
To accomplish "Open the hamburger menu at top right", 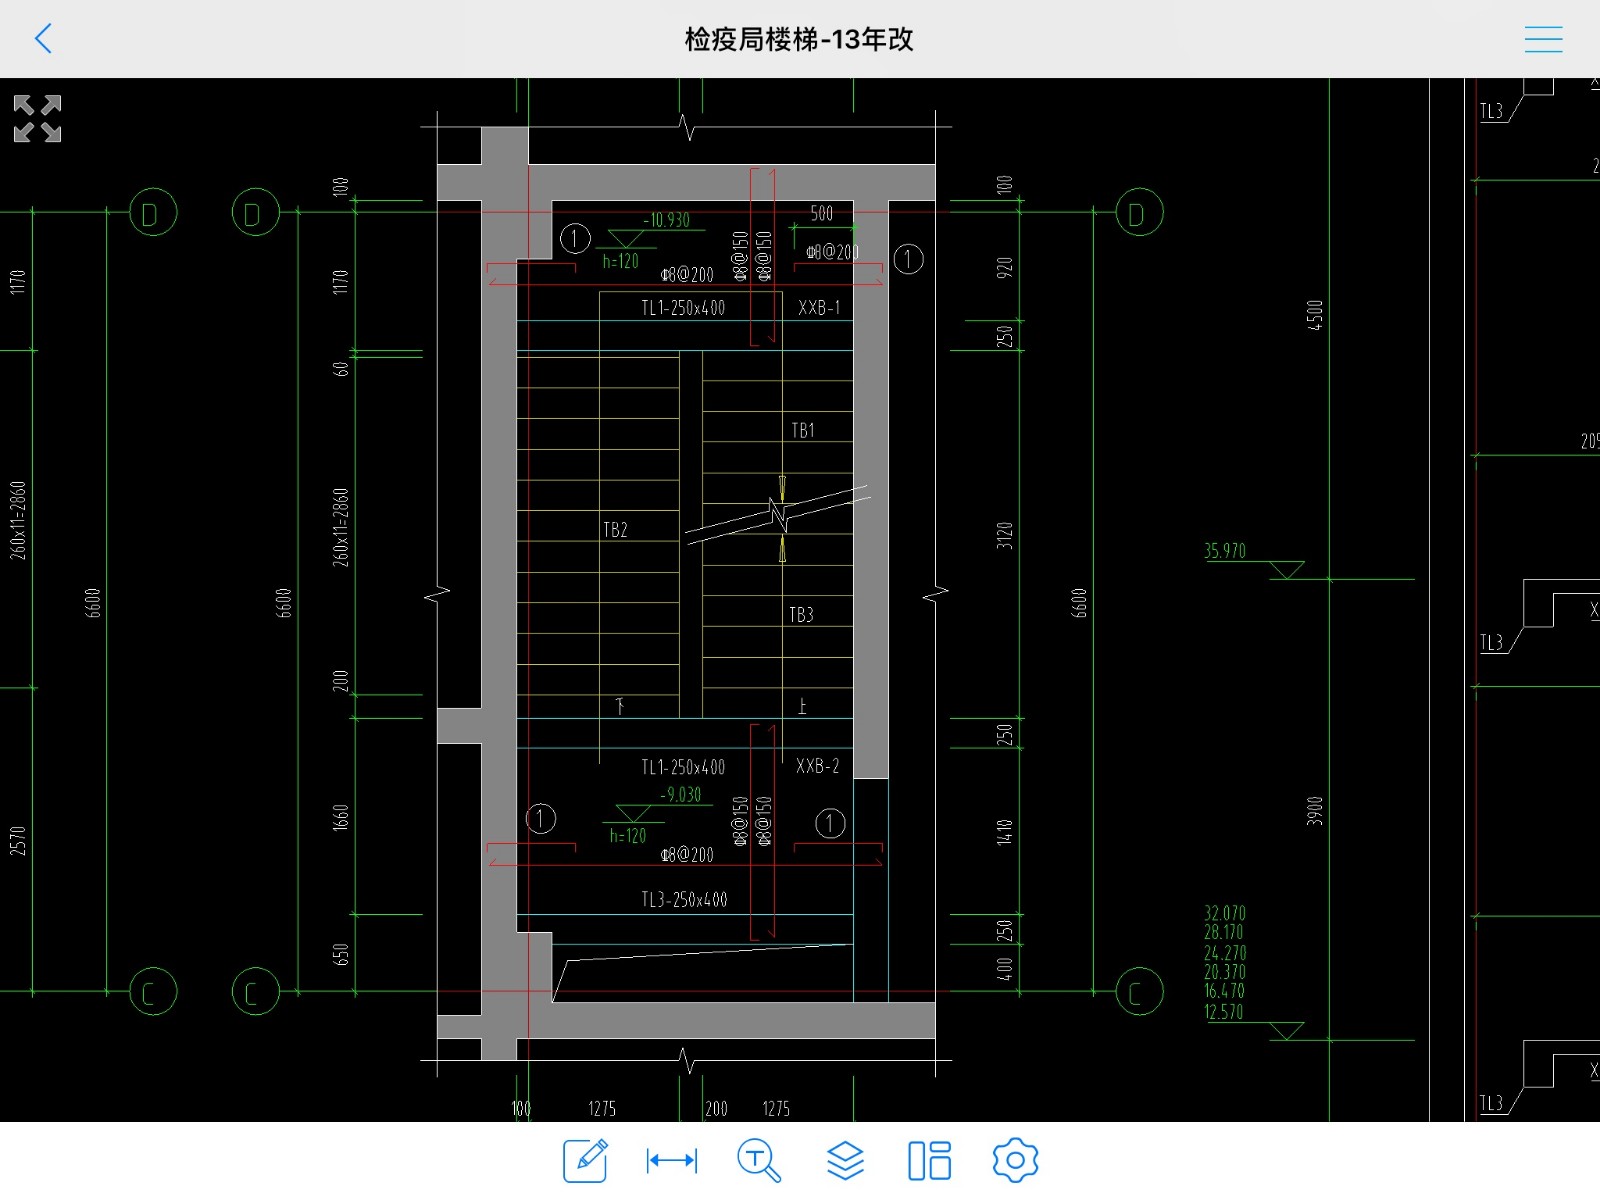I will [1543, 39].
